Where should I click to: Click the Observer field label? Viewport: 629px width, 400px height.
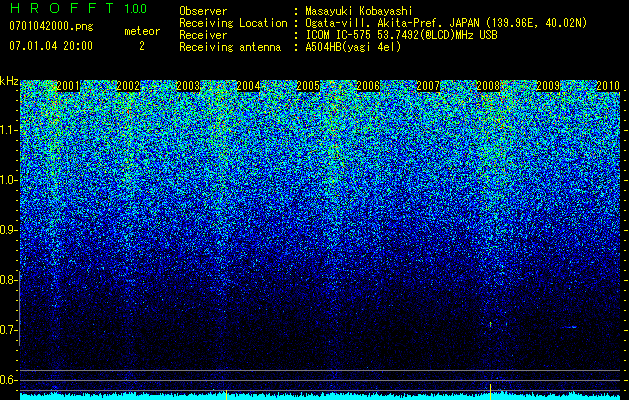pos(203,11)
